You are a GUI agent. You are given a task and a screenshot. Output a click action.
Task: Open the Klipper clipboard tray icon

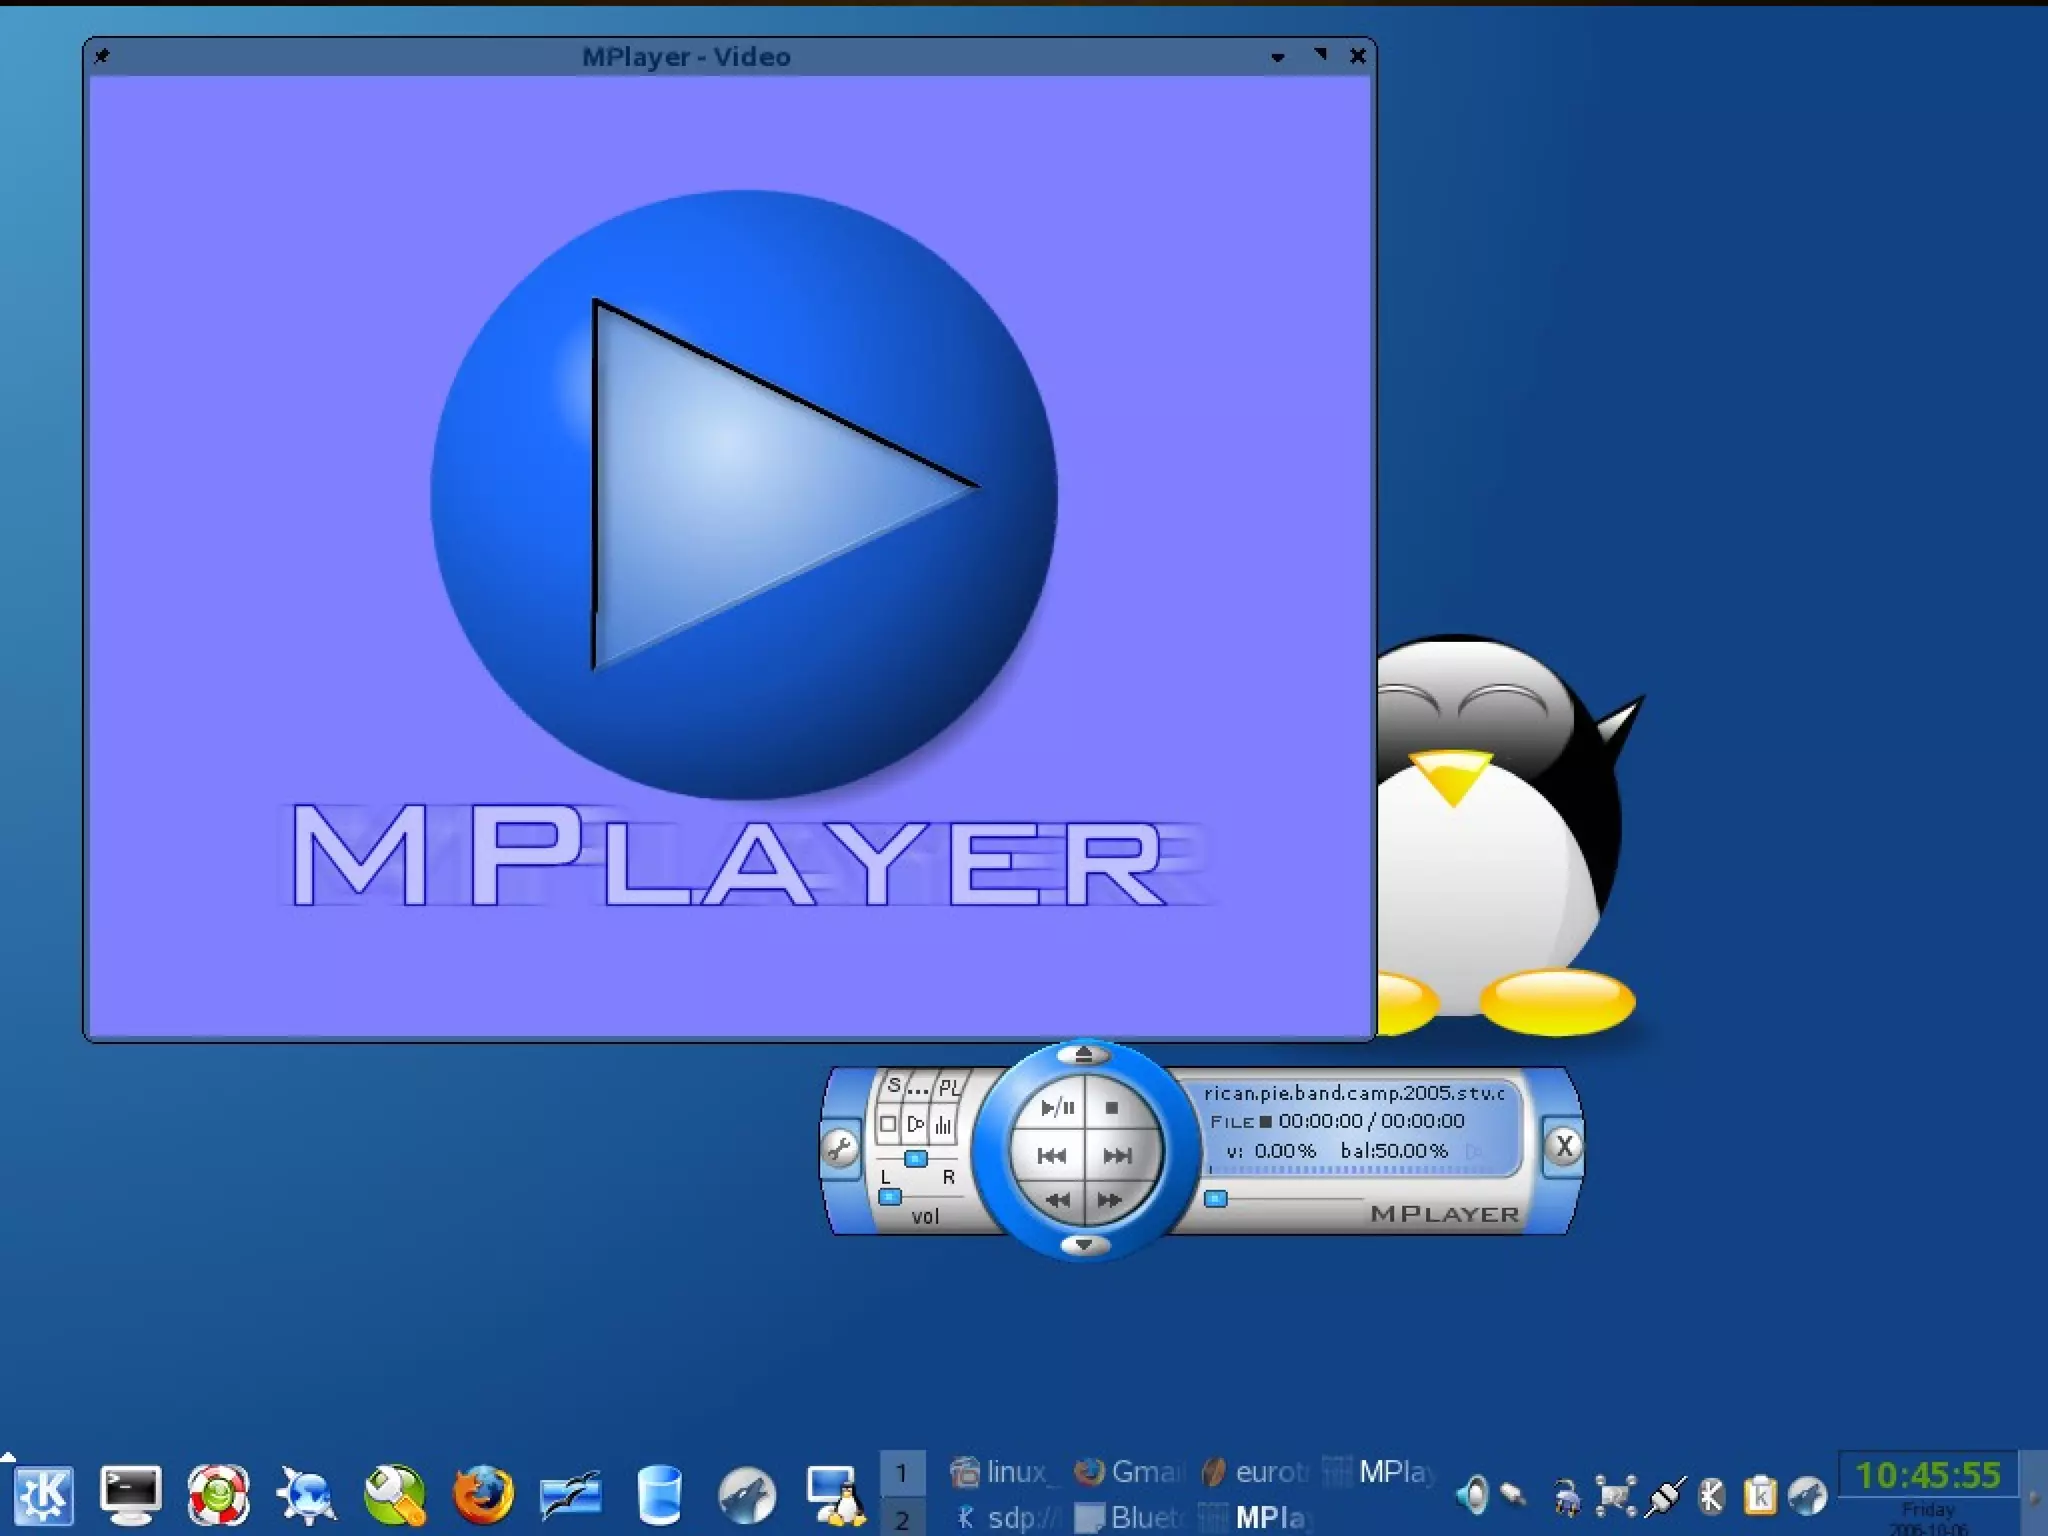pyautogui.click(x=1760, y=1495)
